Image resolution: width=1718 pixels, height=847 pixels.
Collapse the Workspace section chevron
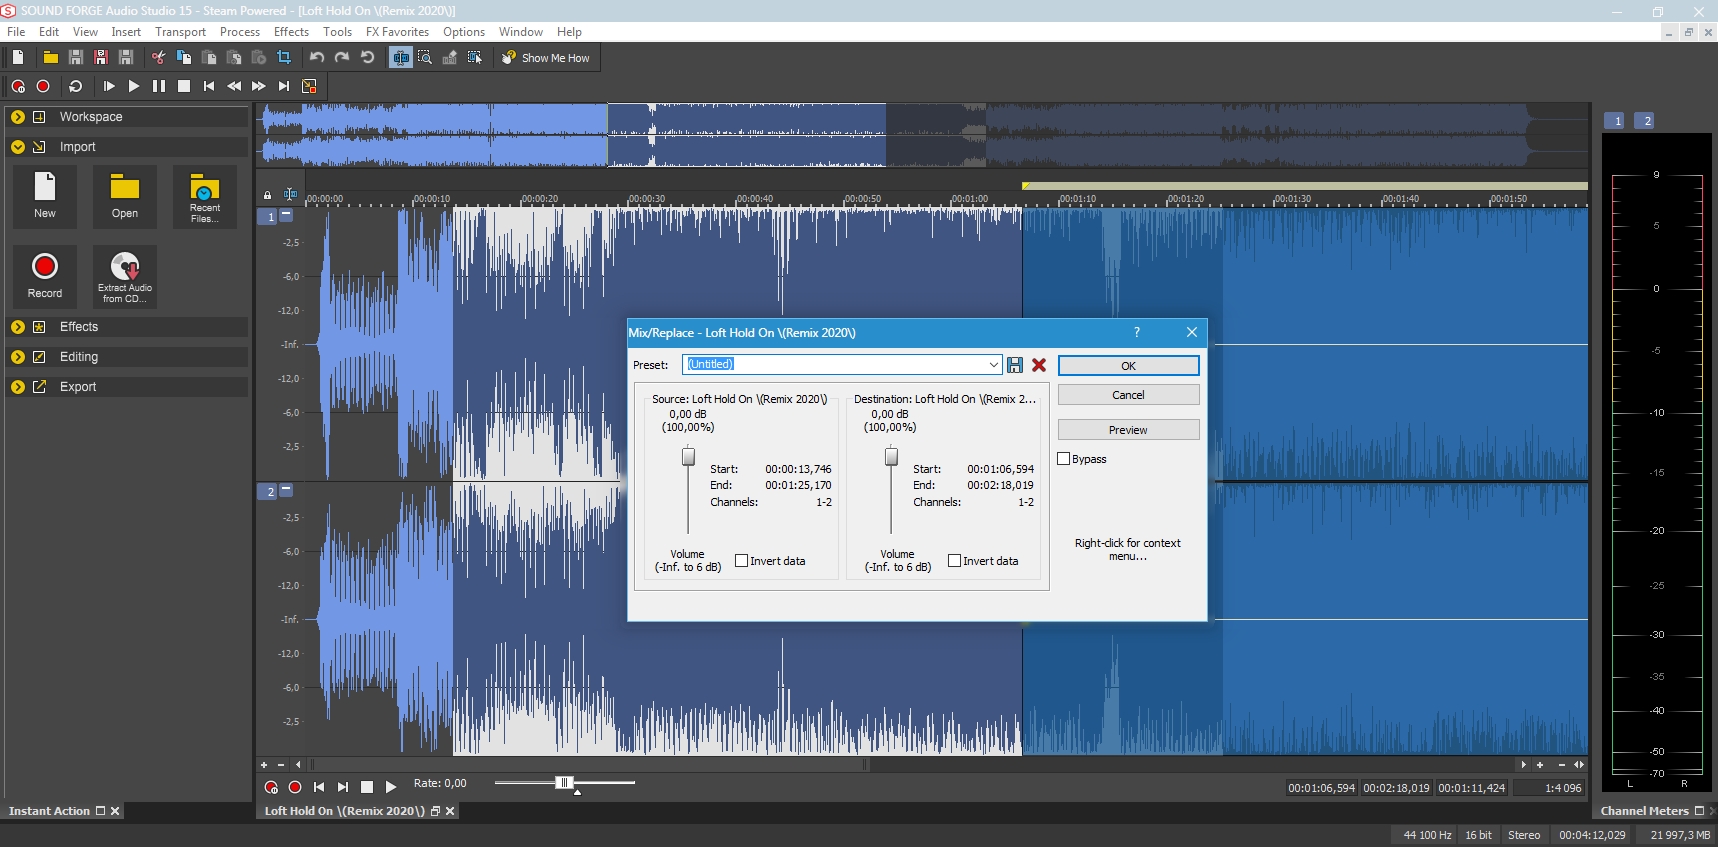pos(18,117)
